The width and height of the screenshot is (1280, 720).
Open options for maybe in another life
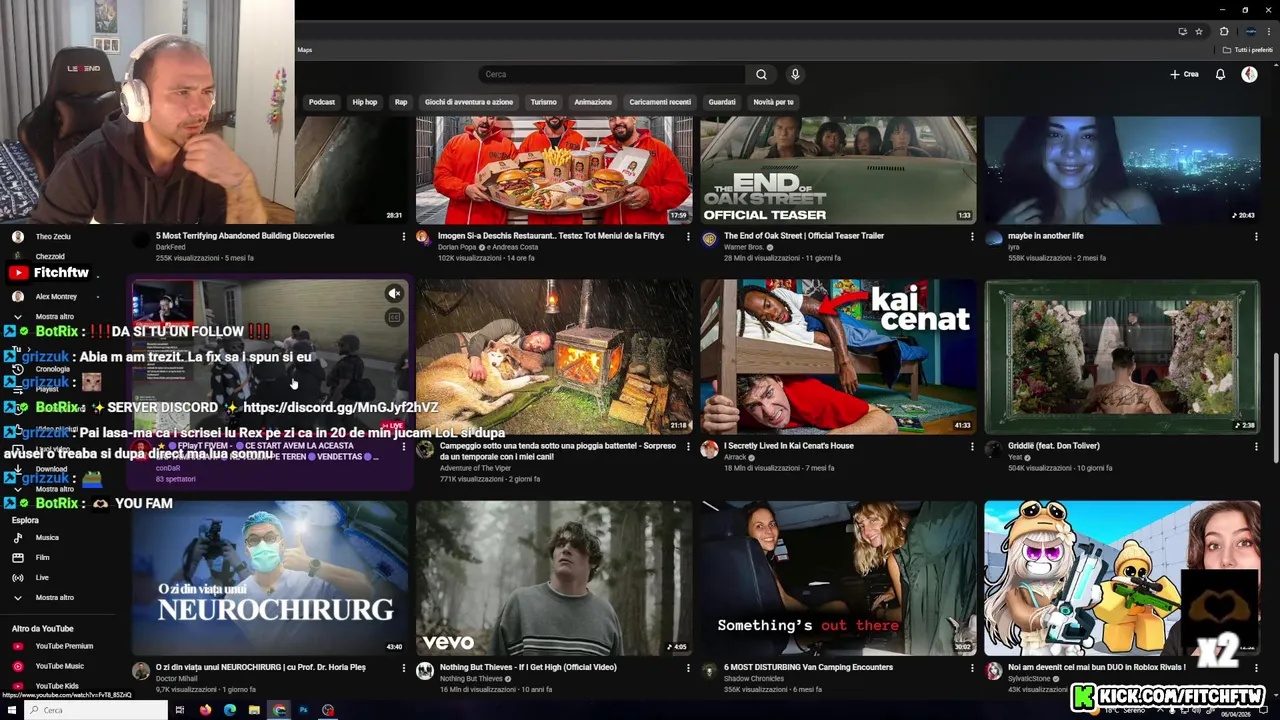(1256, 237)
